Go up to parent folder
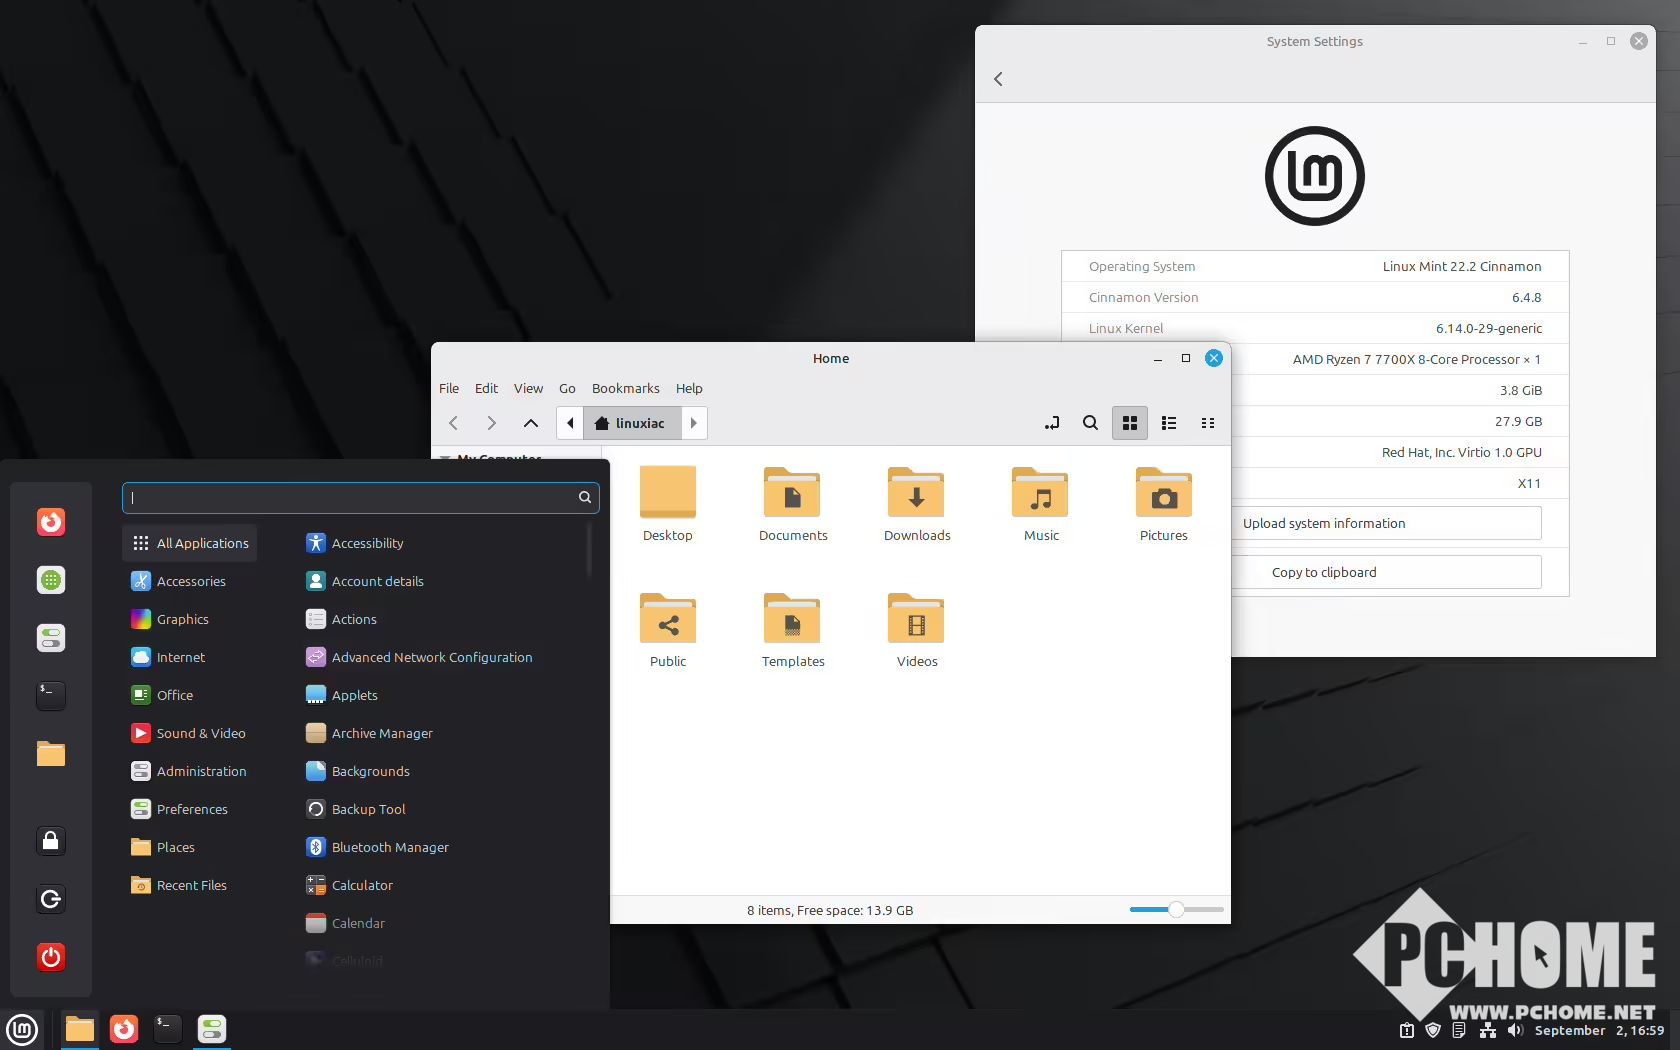 (531, 423)
